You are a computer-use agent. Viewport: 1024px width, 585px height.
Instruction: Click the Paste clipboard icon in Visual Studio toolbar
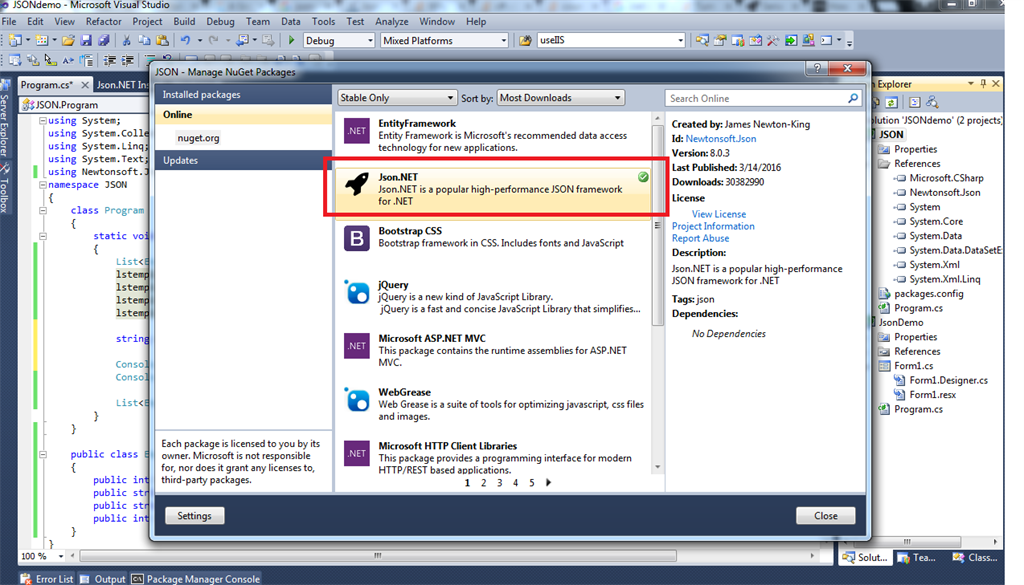click(163, 40)
